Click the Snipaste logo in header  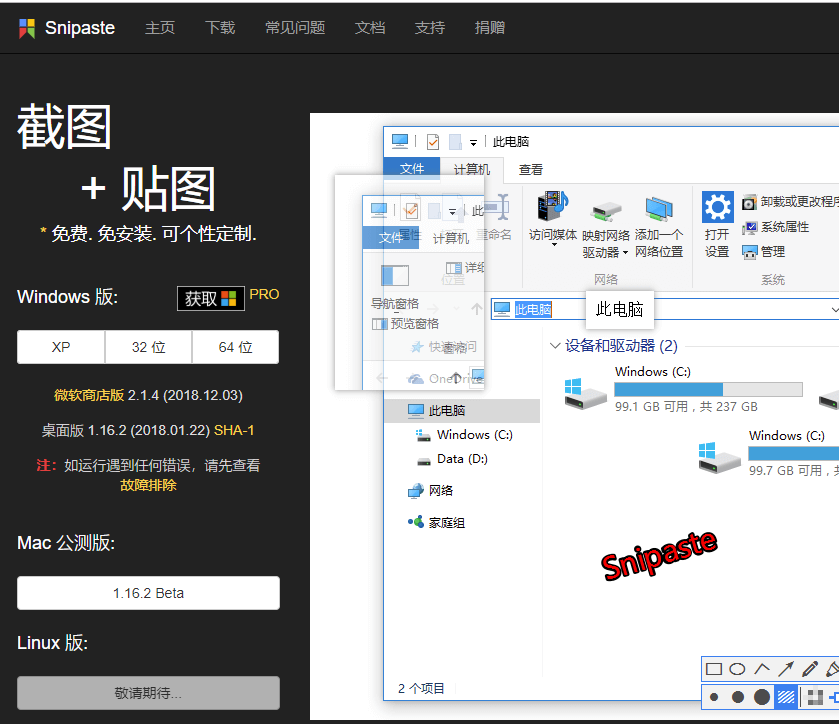[28, 28]
